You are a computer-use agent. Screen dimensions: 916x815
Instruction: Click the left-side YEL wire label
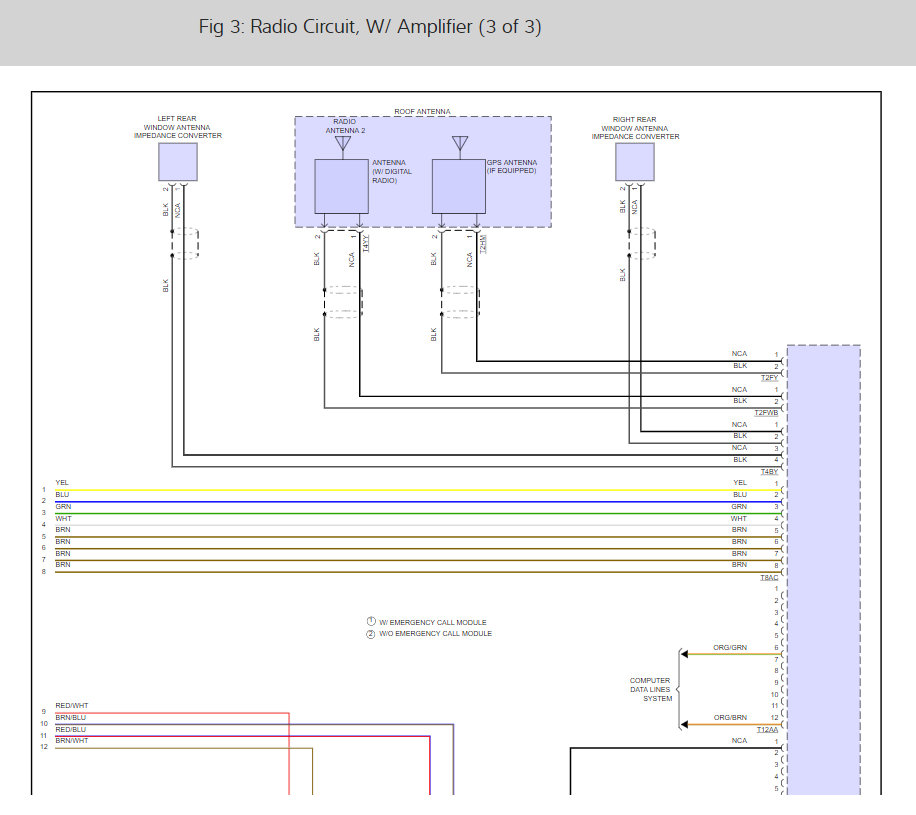62,483
